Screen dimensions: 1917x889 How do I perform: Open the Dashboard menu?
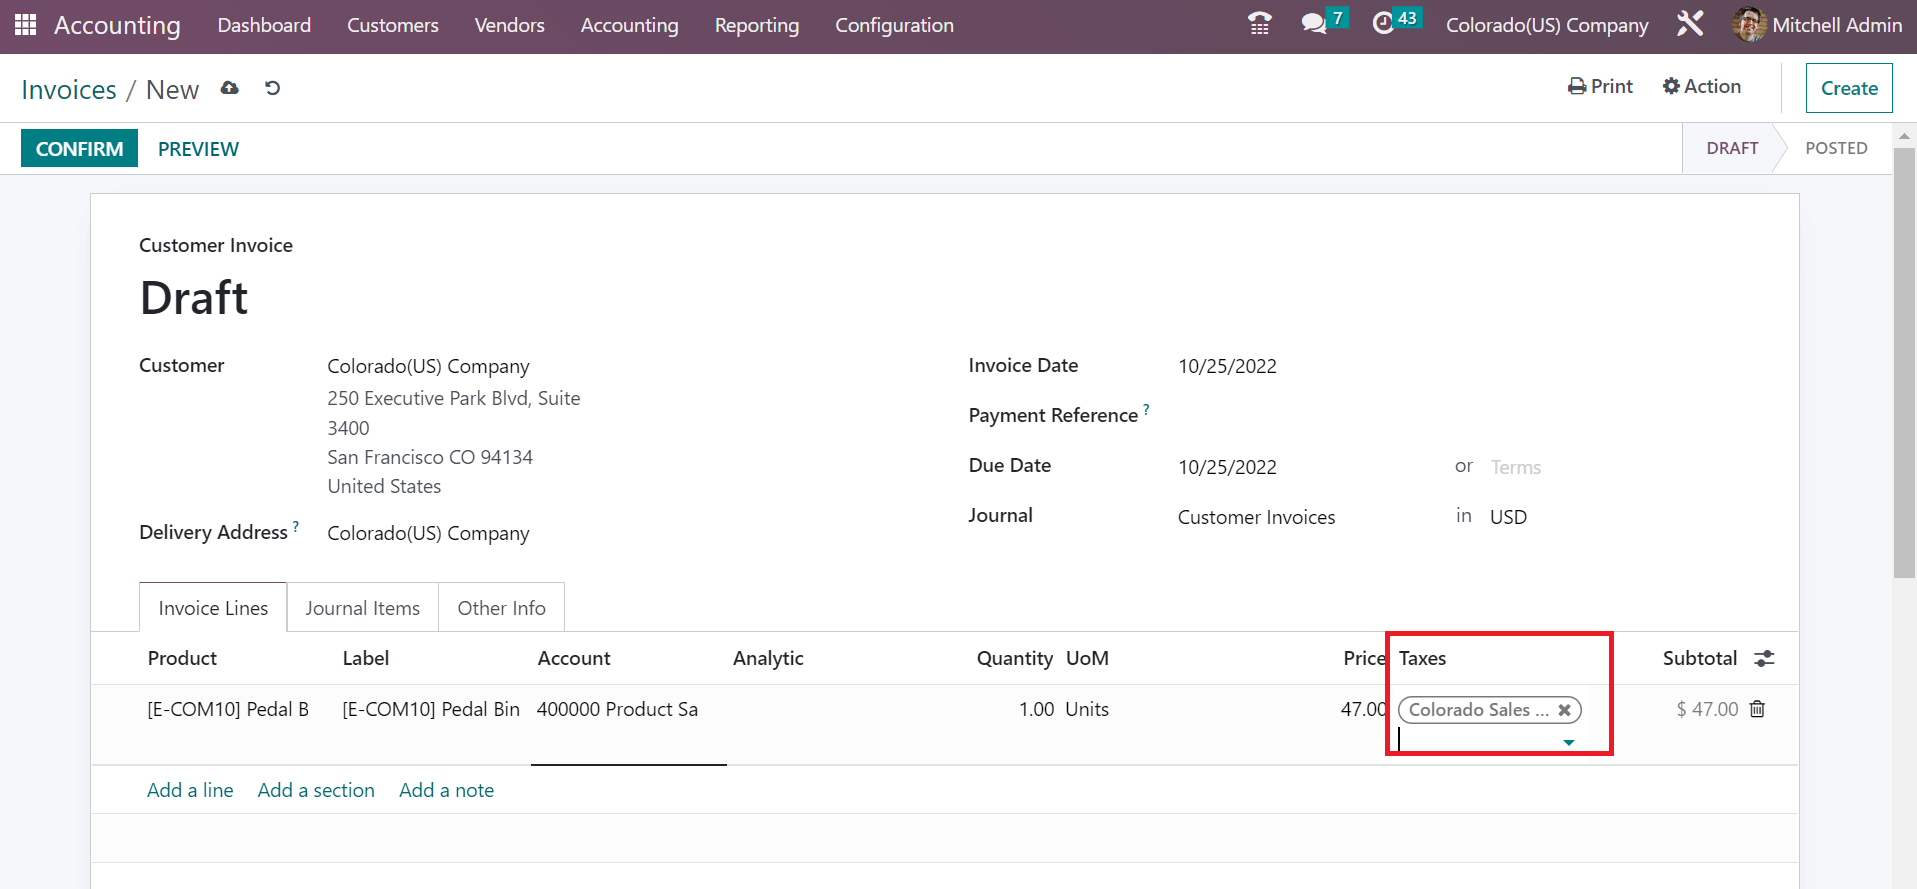coord(264,25)
